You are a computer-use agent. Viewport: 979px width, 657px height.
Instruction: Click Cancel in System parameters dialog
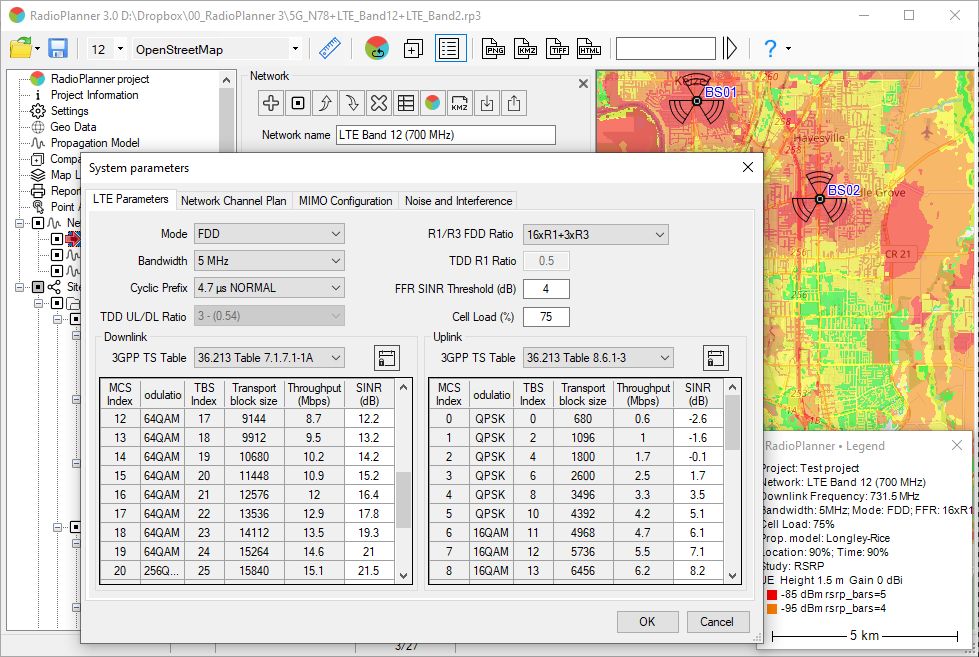point(716,621)
